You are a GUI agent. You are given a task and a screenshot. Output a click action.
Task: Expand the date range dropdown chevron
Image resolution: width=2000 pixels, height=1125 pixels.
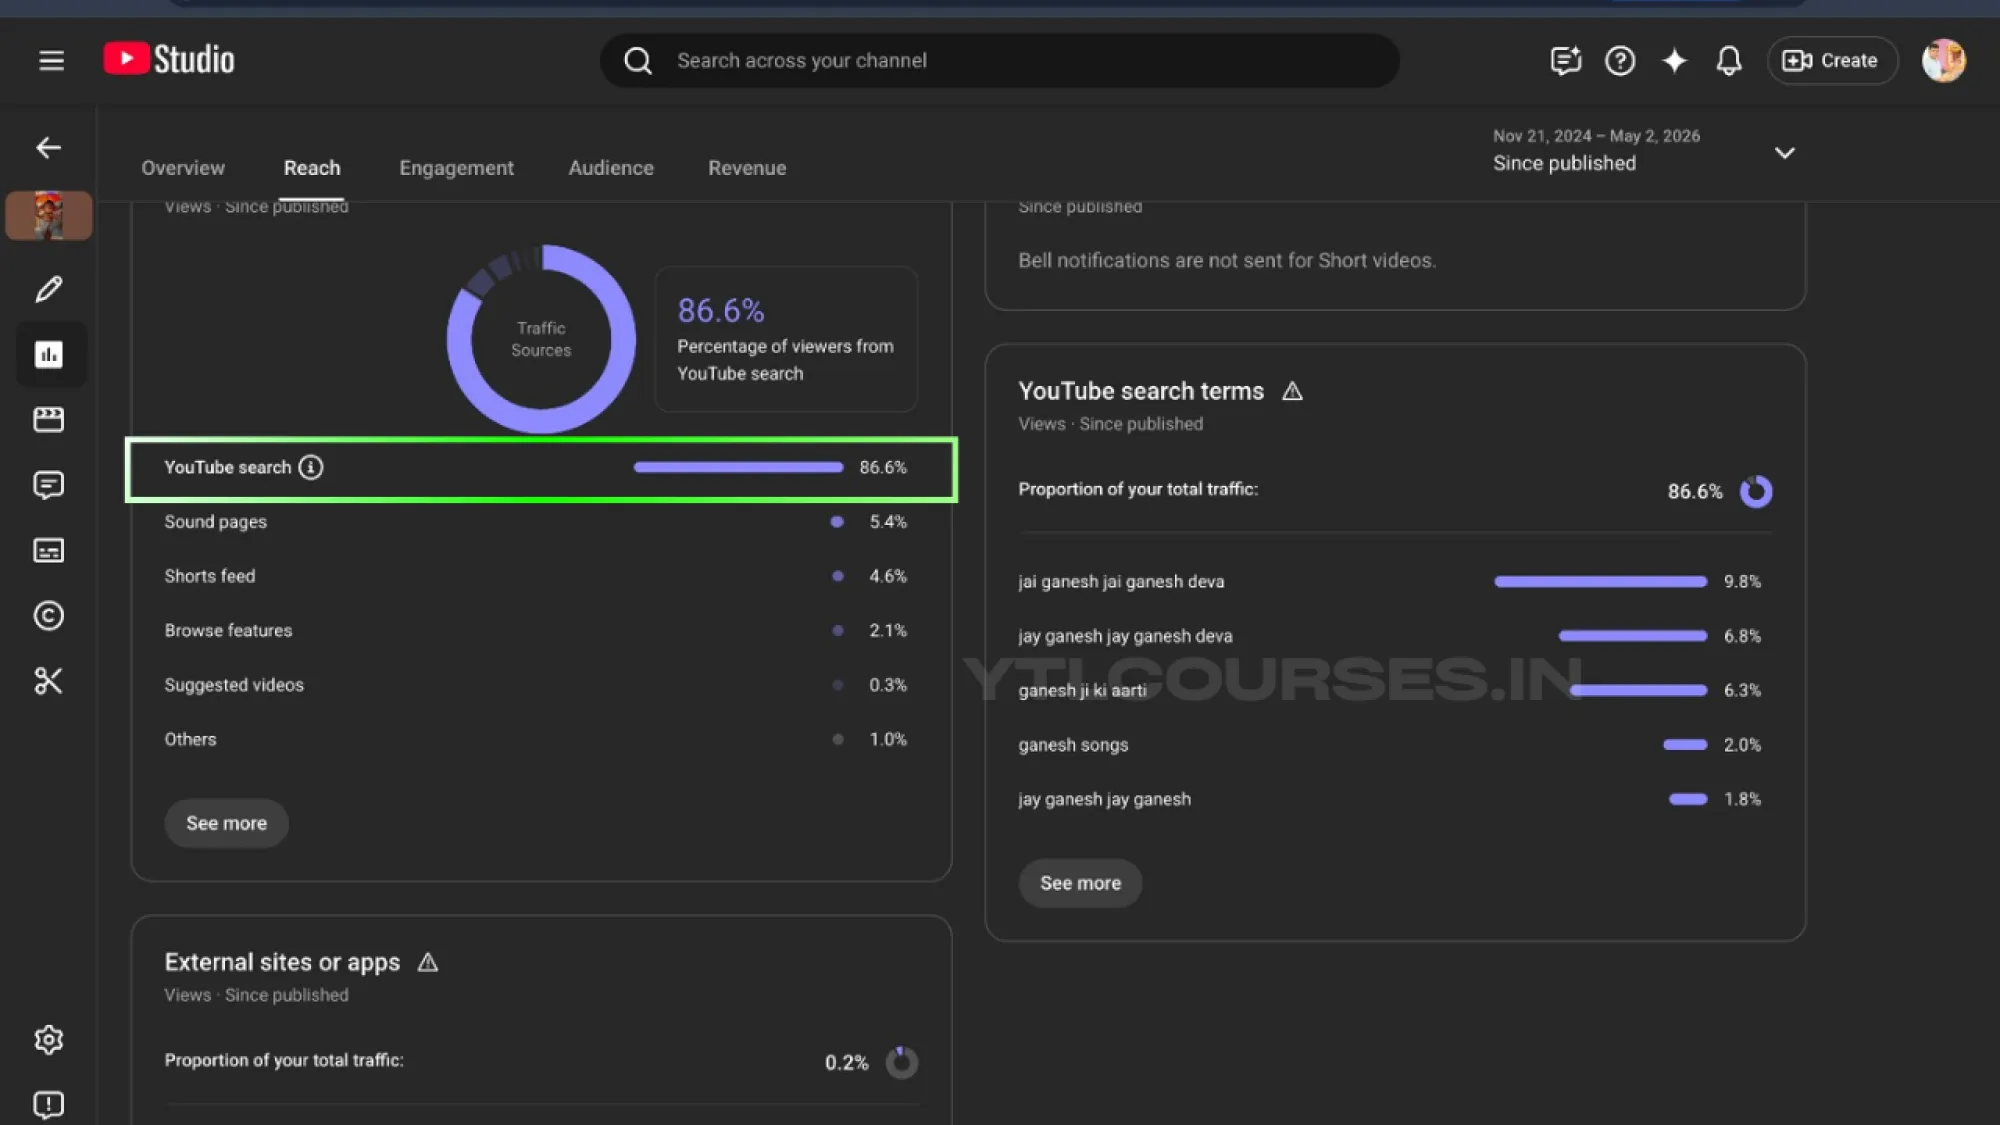[x=1785, y=153]
